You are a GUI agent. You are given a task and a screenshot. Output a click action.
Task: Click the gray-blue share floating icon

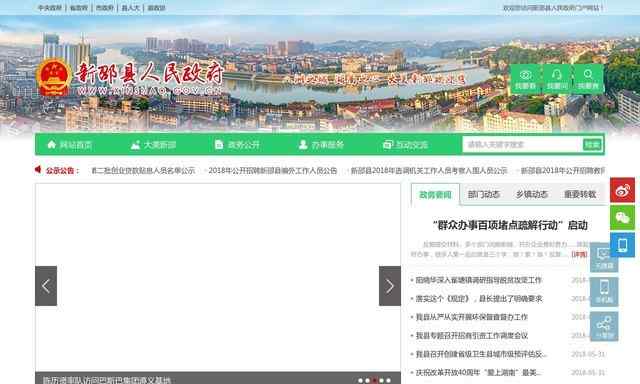[604, 326]
